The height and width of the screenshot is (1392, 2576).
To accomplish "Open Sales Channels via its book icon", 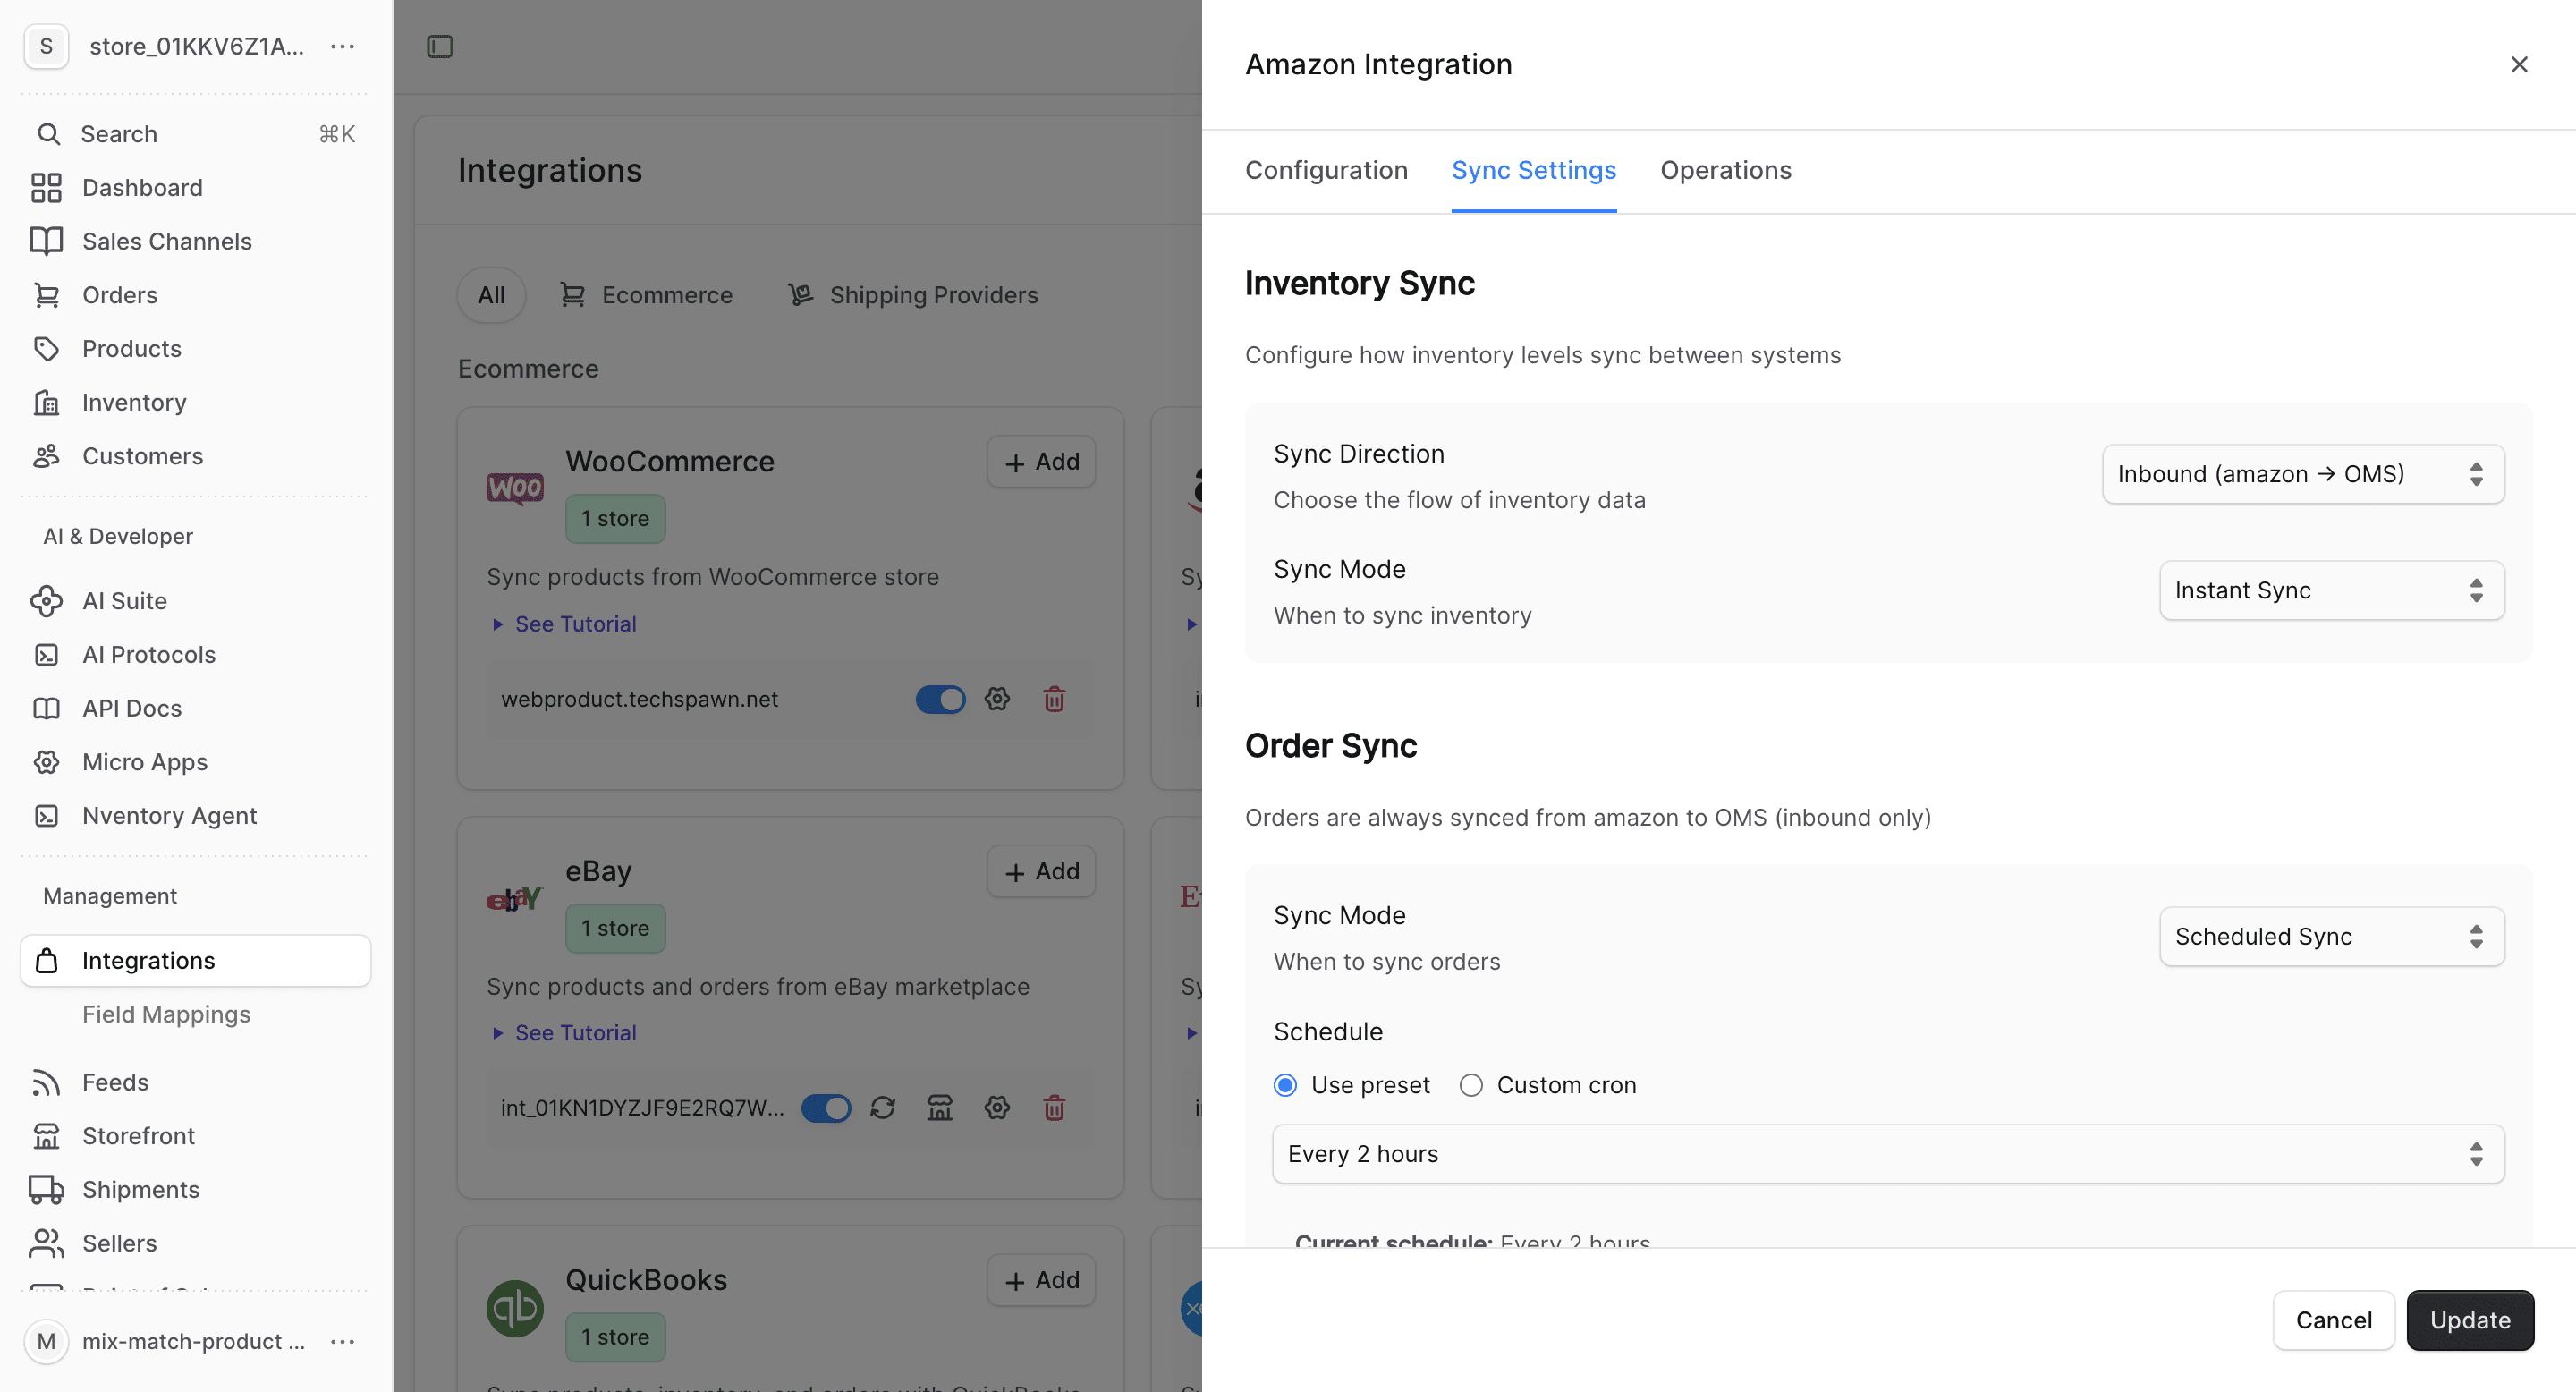I will (x=46, y=241).
